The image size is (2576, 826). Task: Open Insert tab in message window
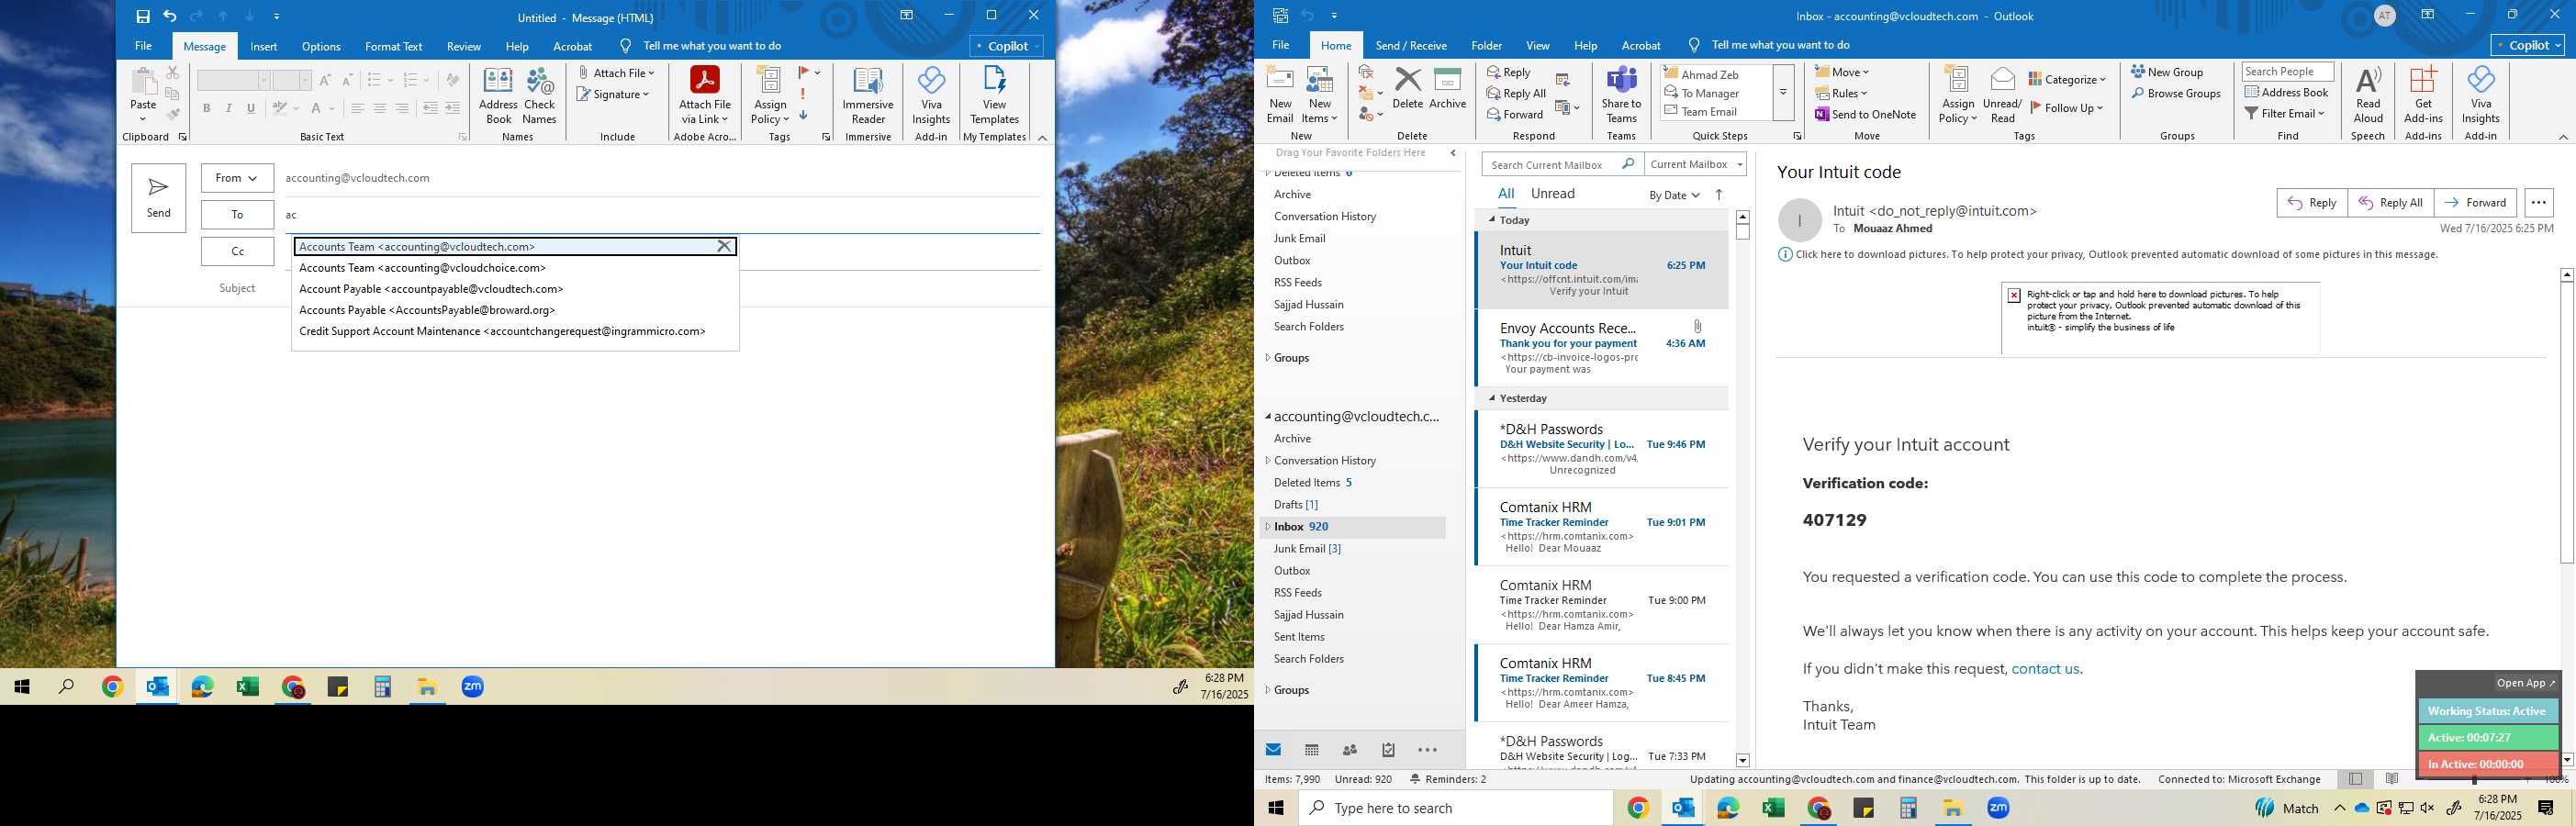pyautogui.click(x=264, y=46)
